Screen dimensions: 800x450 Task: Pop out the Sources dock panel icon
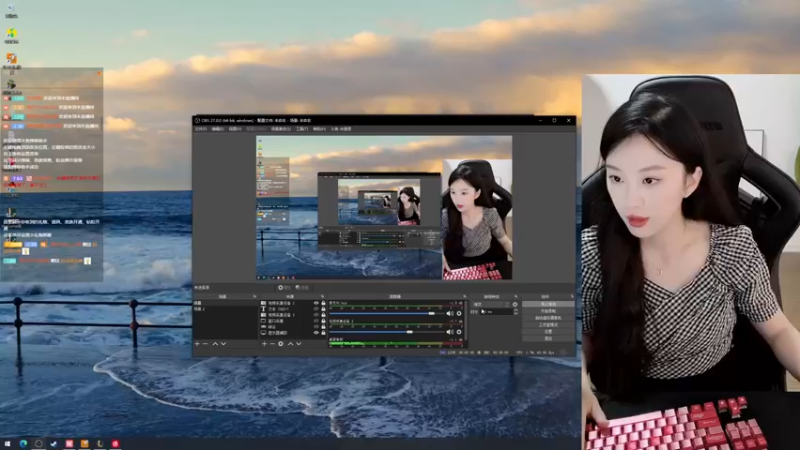[x=322, y=296]
